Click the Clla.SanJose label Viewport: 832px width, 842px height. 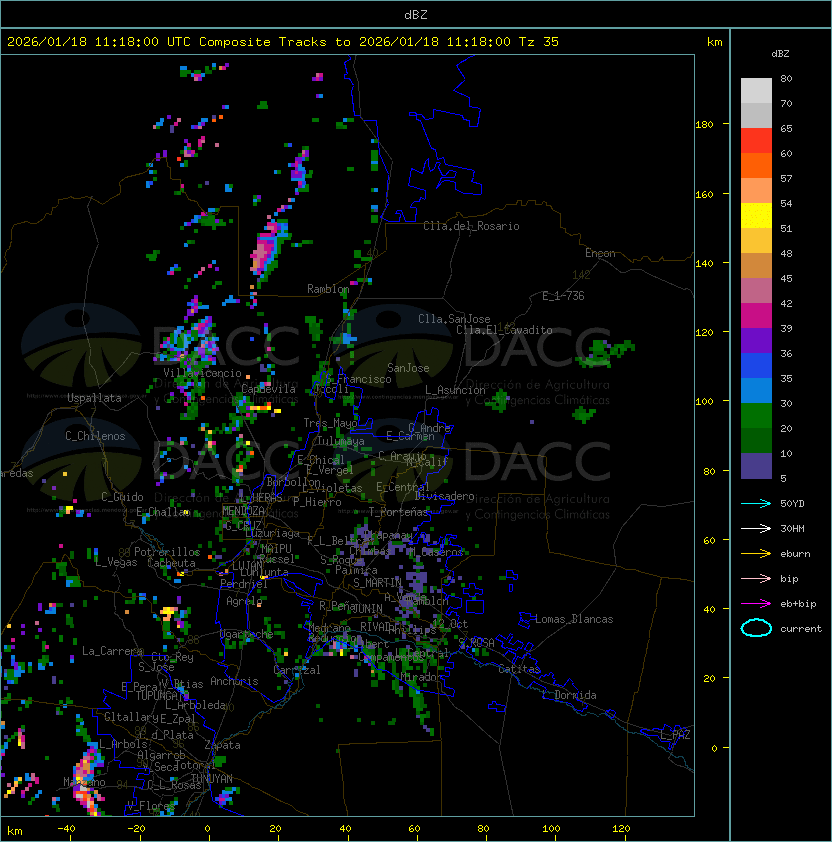coord(454,318)
